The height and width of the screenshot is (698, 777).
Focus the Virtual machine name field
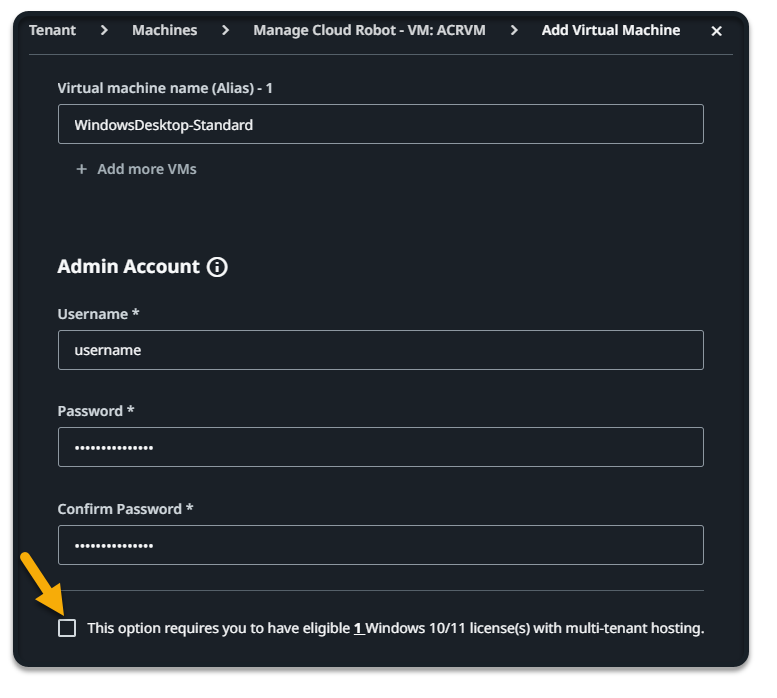click(x=381, y=124)
